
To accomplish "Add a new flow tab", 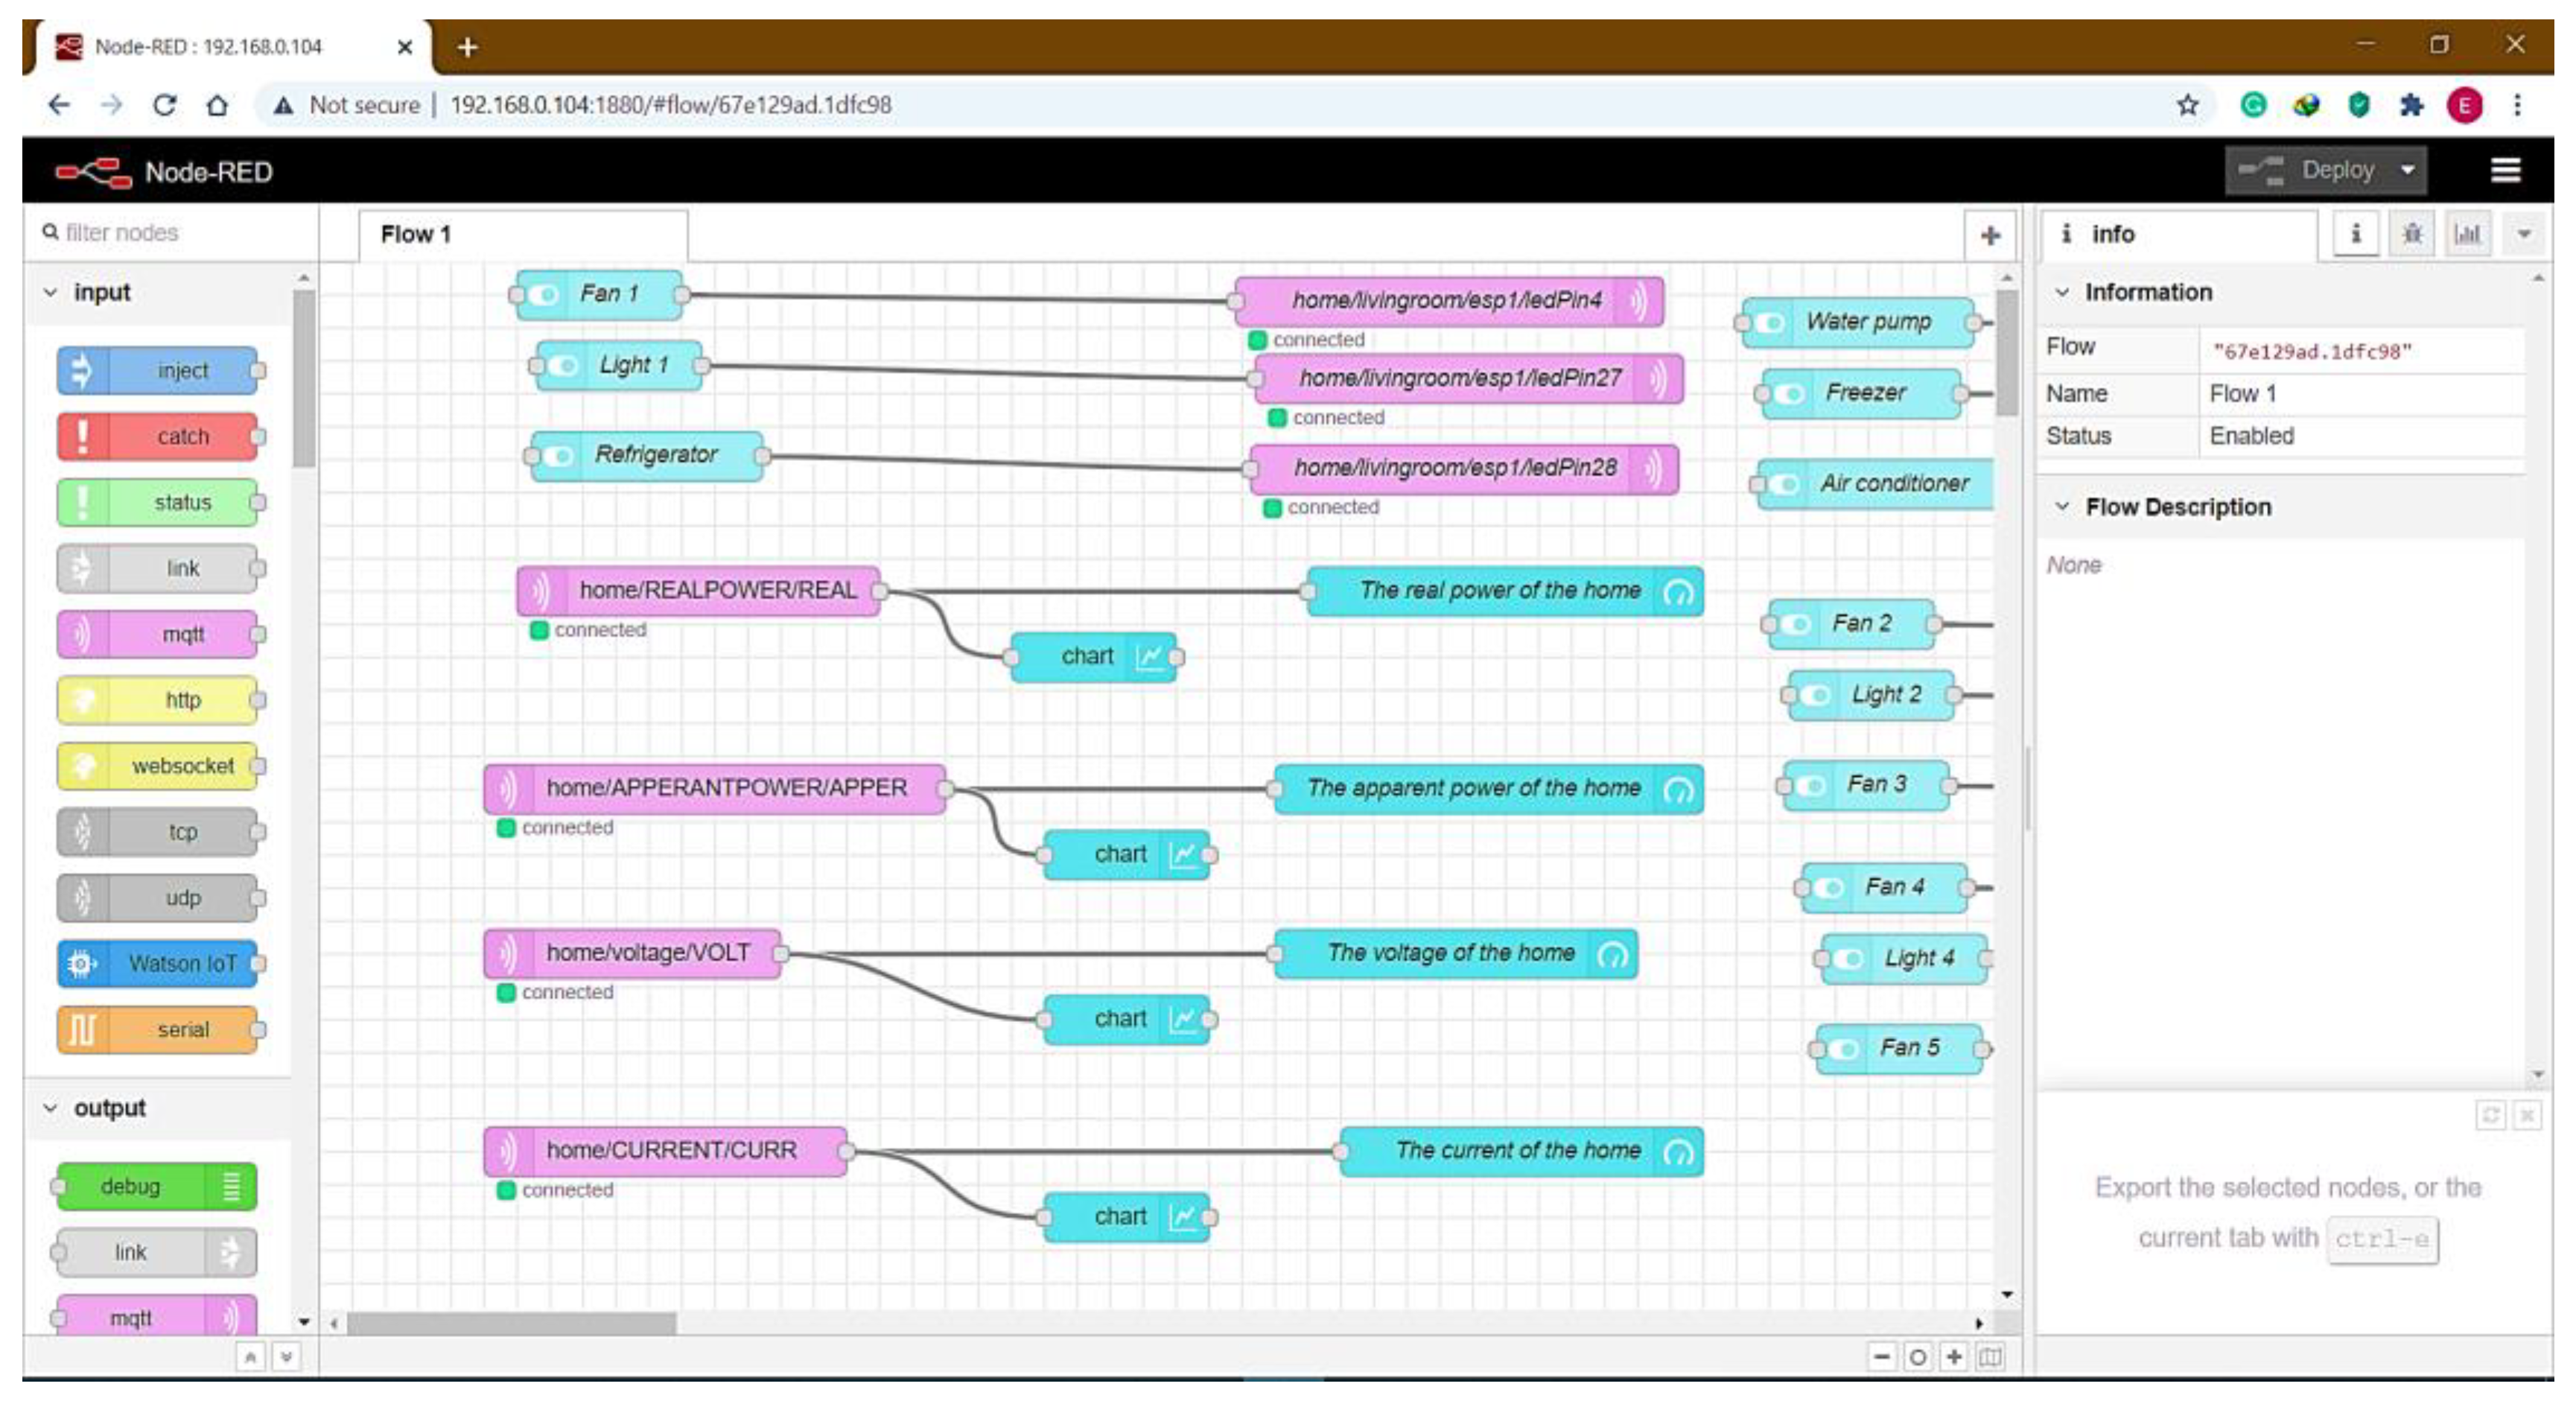I will 1989,235.
